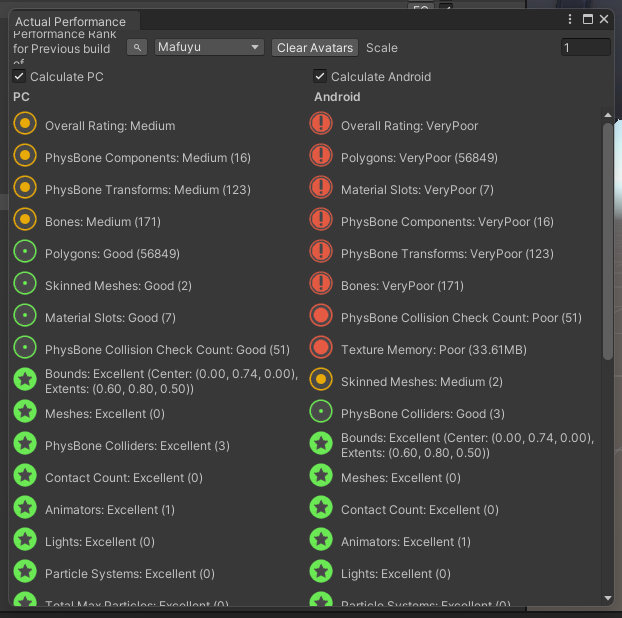The width and height of the screenshot is (622, 618).
Task: Select text 'Animators: Excellent (1)' in PC column
Action: point(110,510)
